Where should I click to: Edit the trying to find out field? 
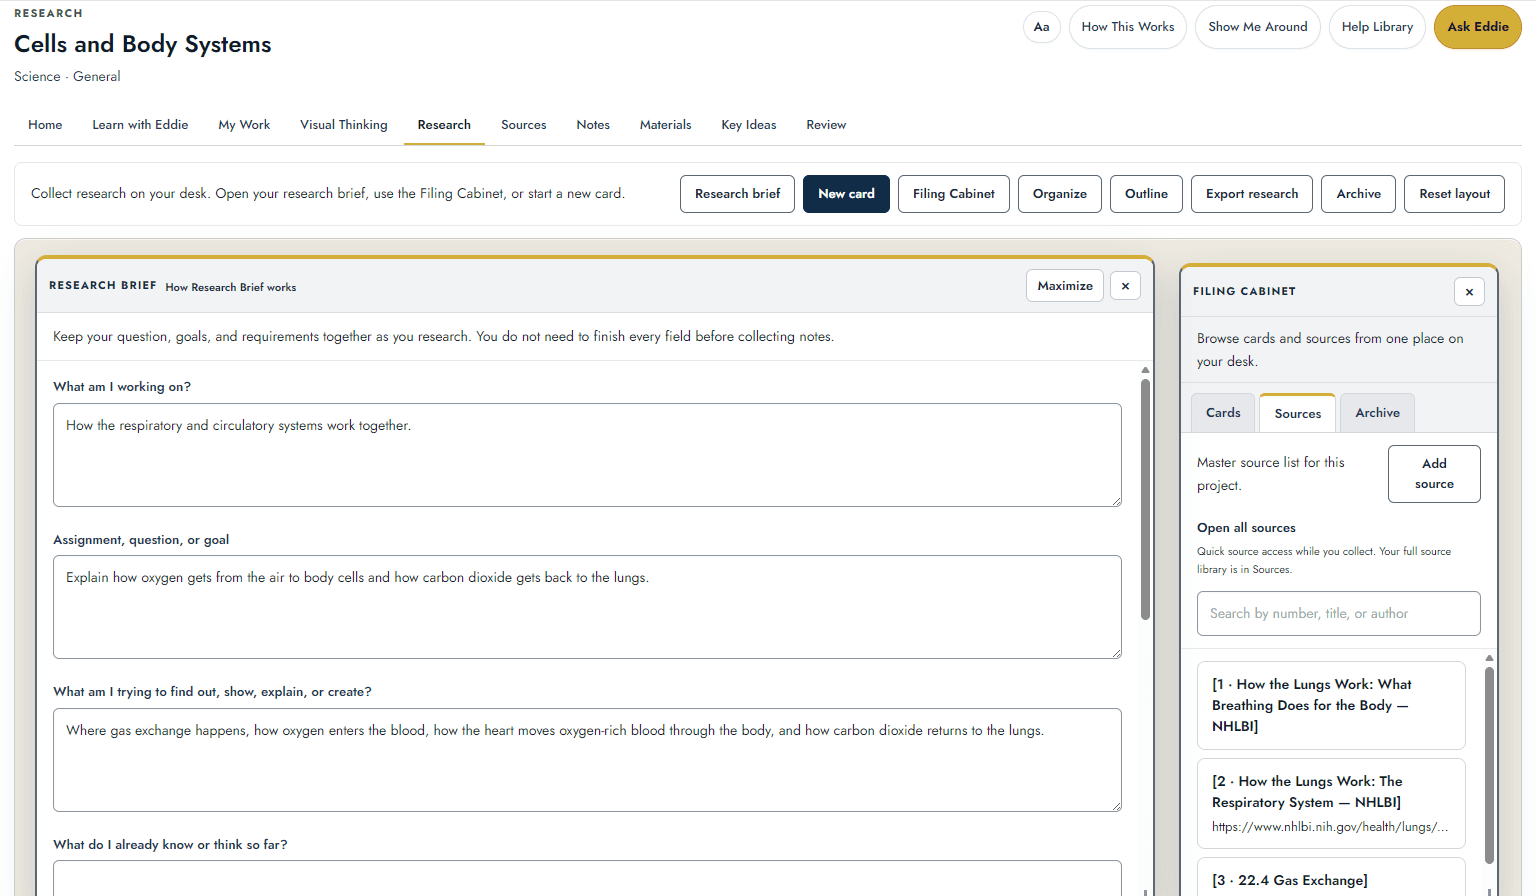pos(587,760)
